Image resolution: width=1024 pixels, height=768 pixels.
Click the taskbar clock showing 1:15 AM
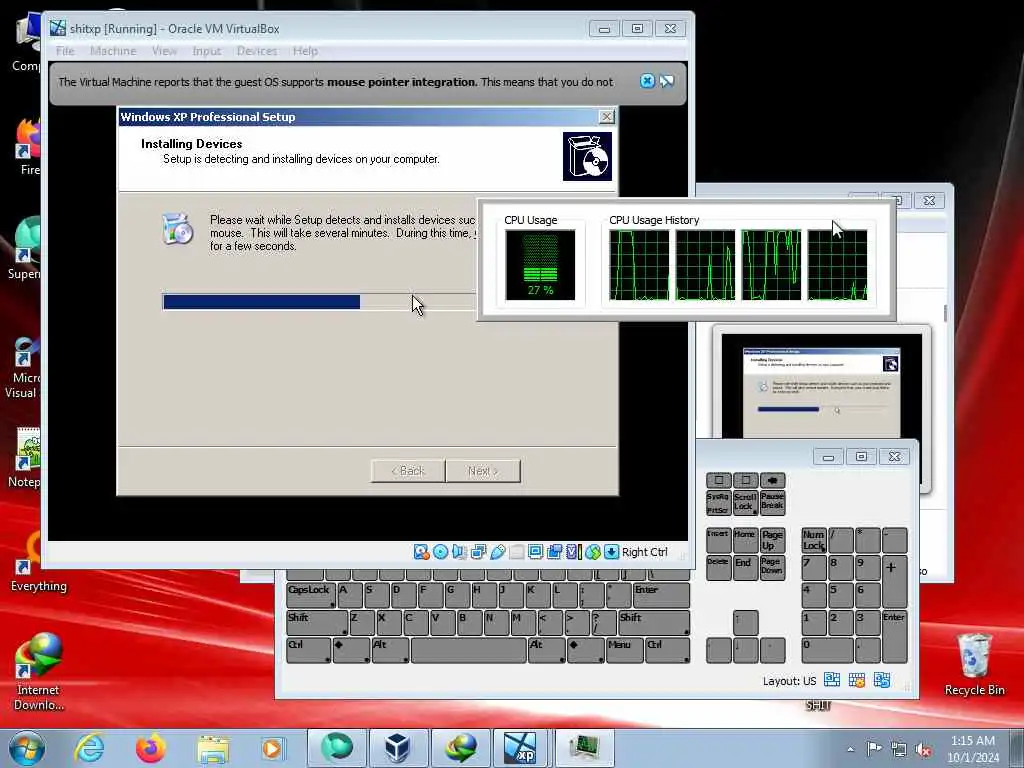tap(973, 748)
